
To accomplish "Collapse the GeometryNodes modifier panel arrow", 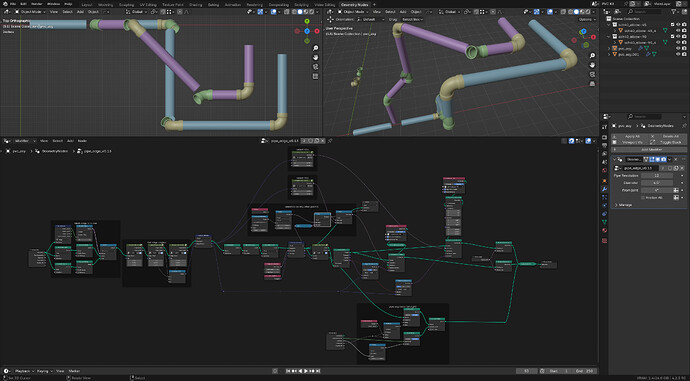I will pyautogui.click(x=615, y=159).
